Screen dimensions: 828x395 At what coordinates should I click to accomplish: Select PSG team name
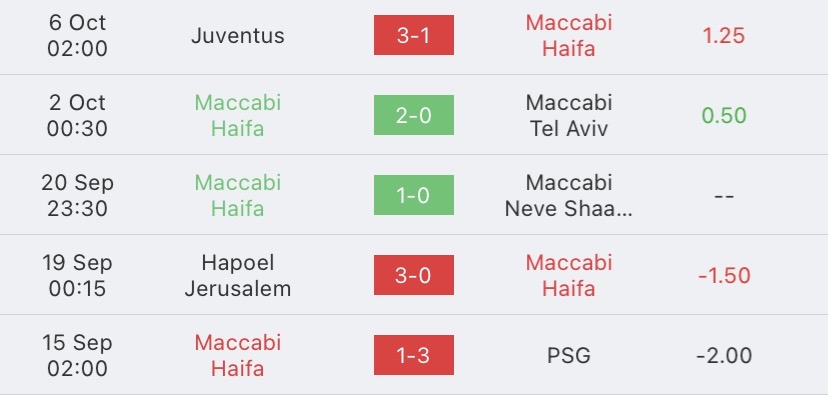pos(569,355)
